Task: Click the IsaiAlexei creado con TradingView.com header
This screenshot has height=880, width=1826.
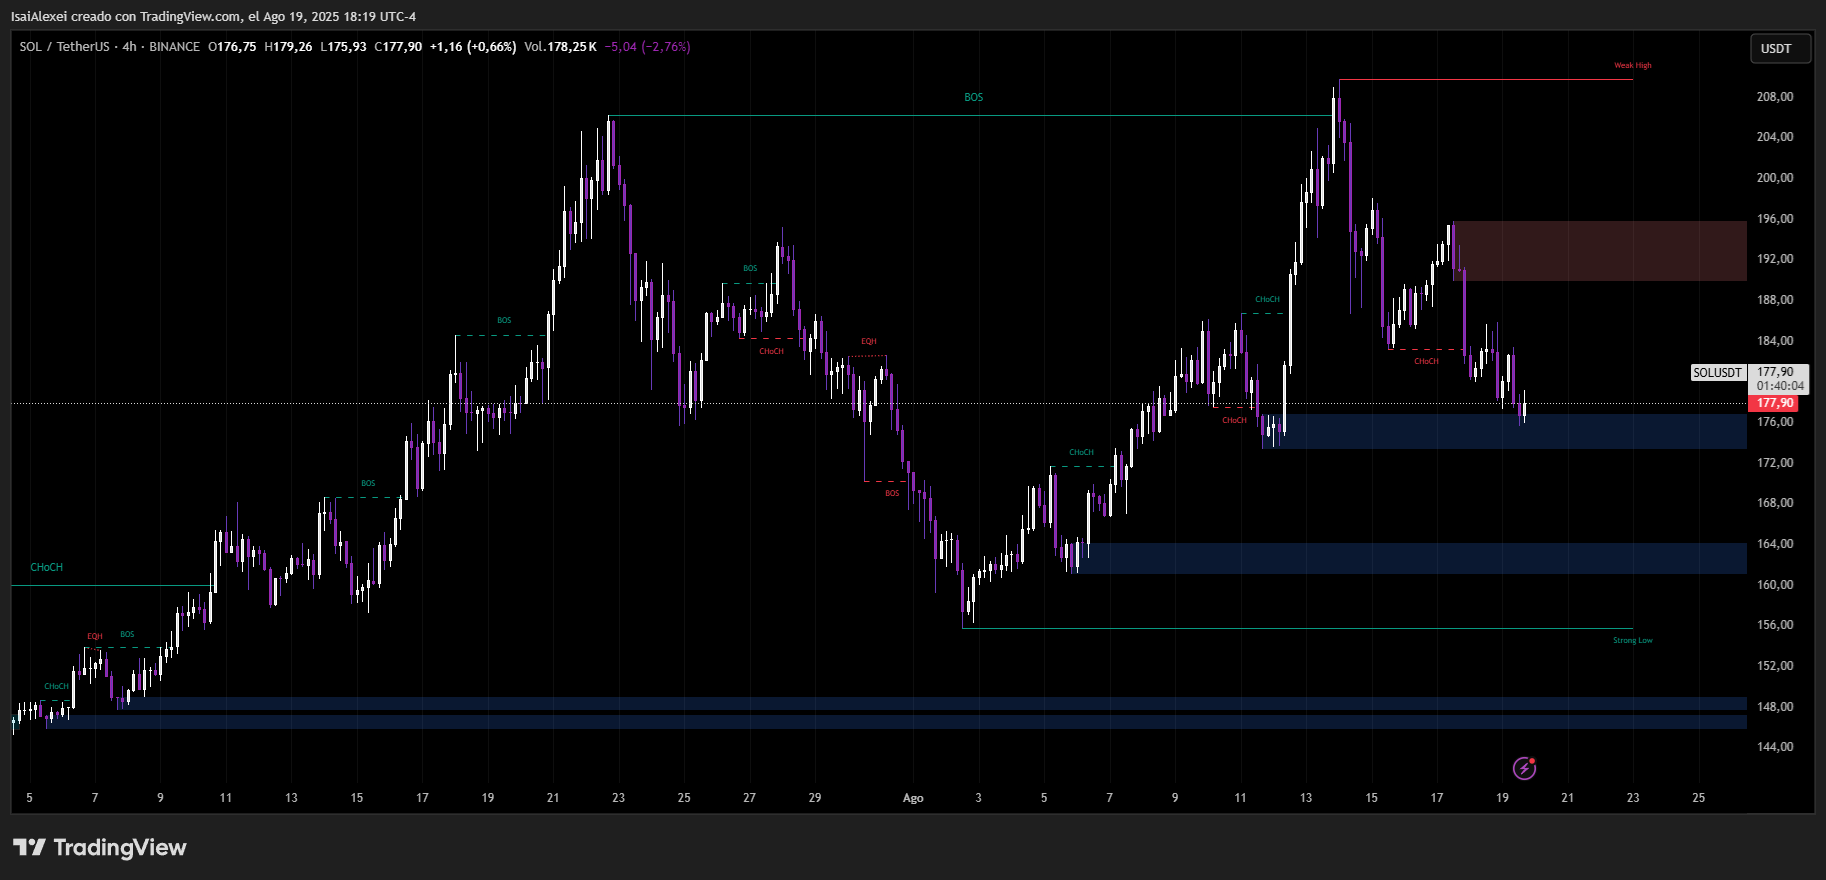Action: click(x=213, y=16)
